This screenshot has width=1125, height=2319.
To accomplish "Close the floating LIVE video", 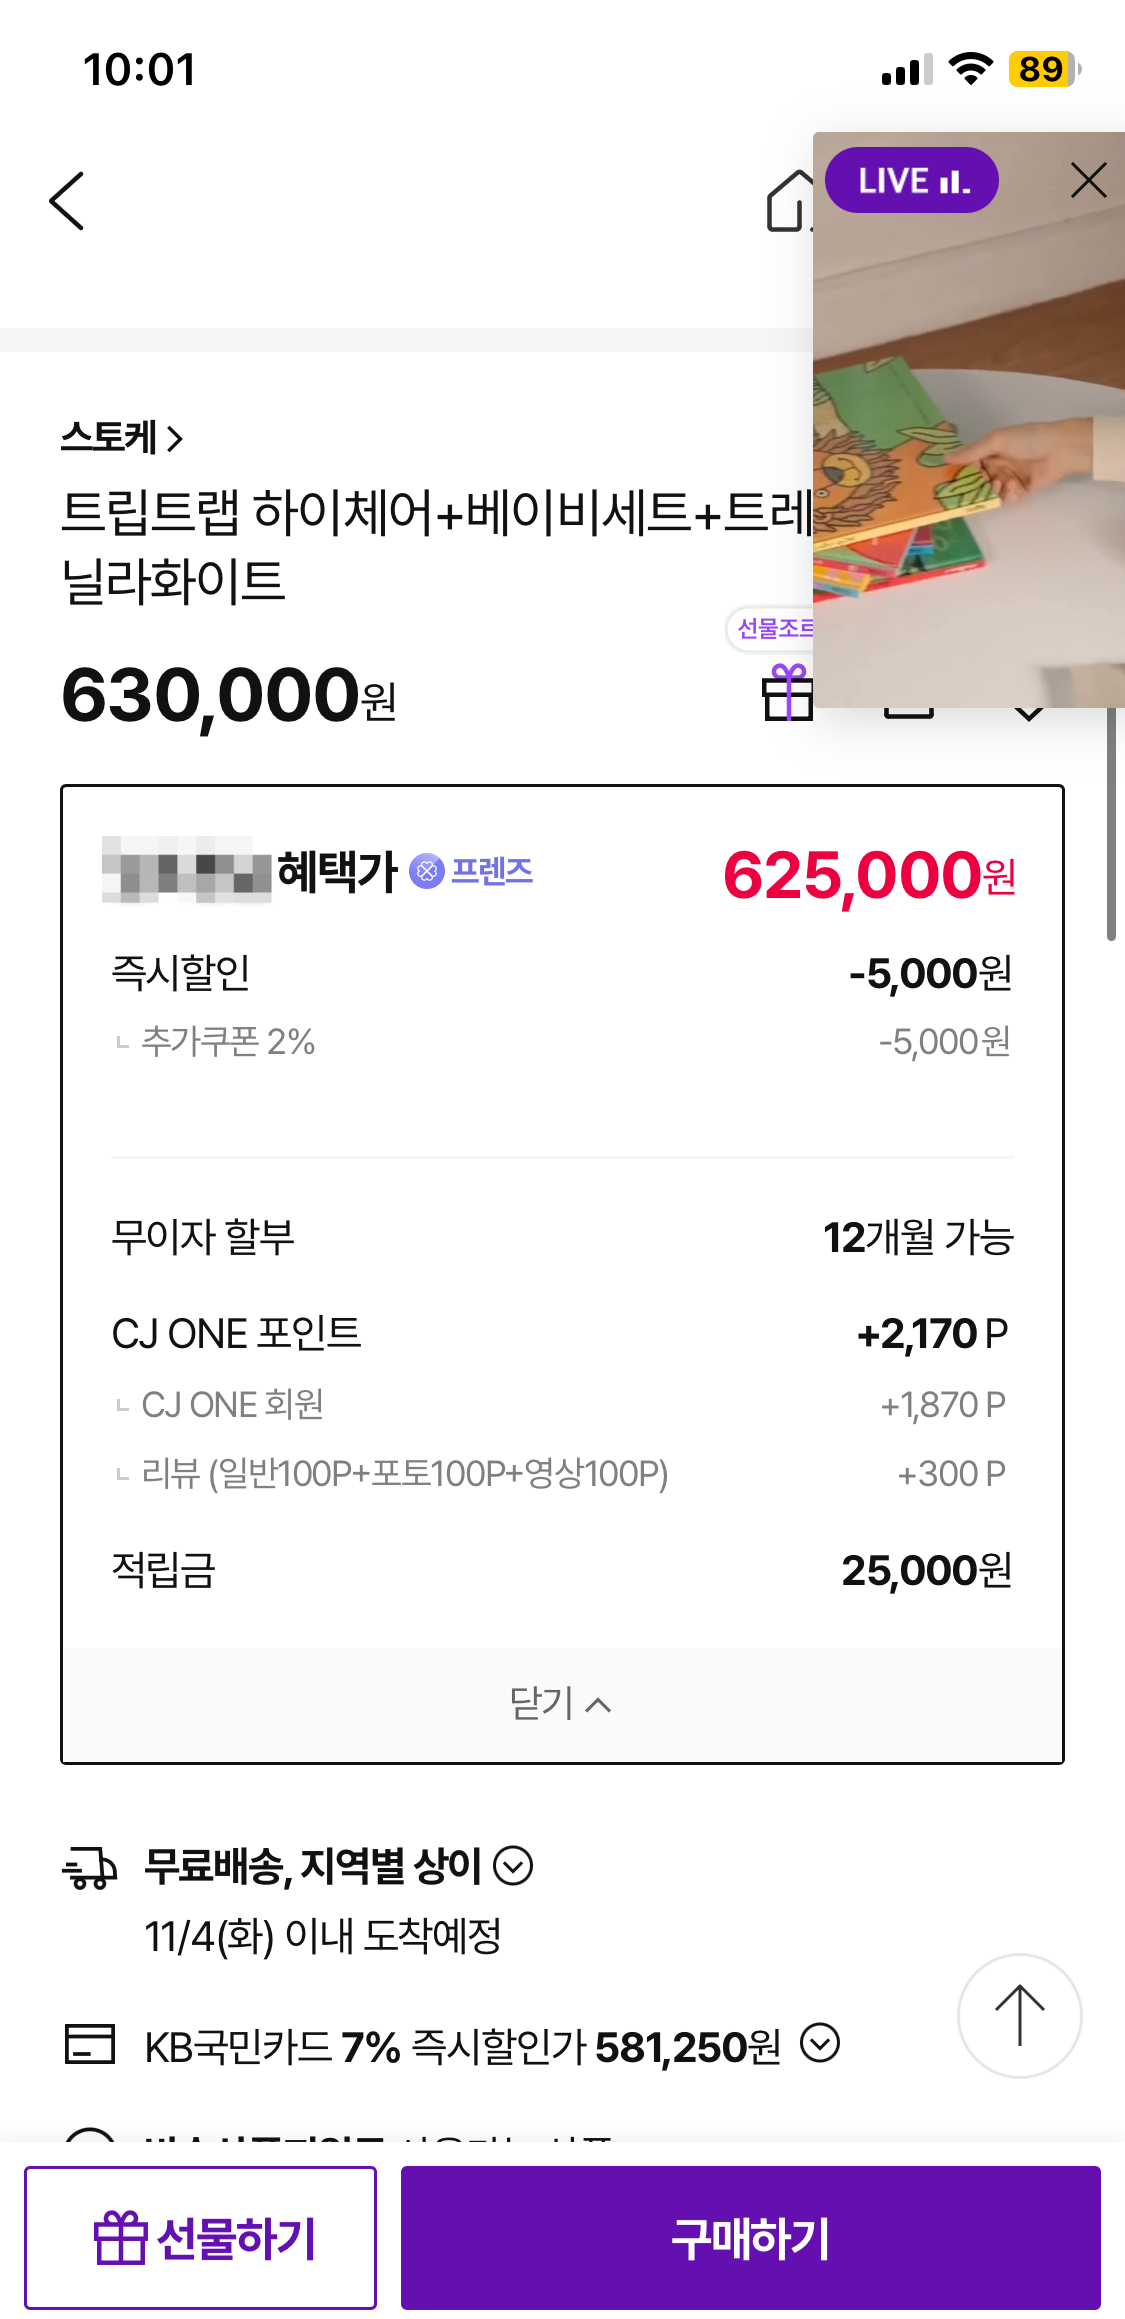I will (1088, 181).
